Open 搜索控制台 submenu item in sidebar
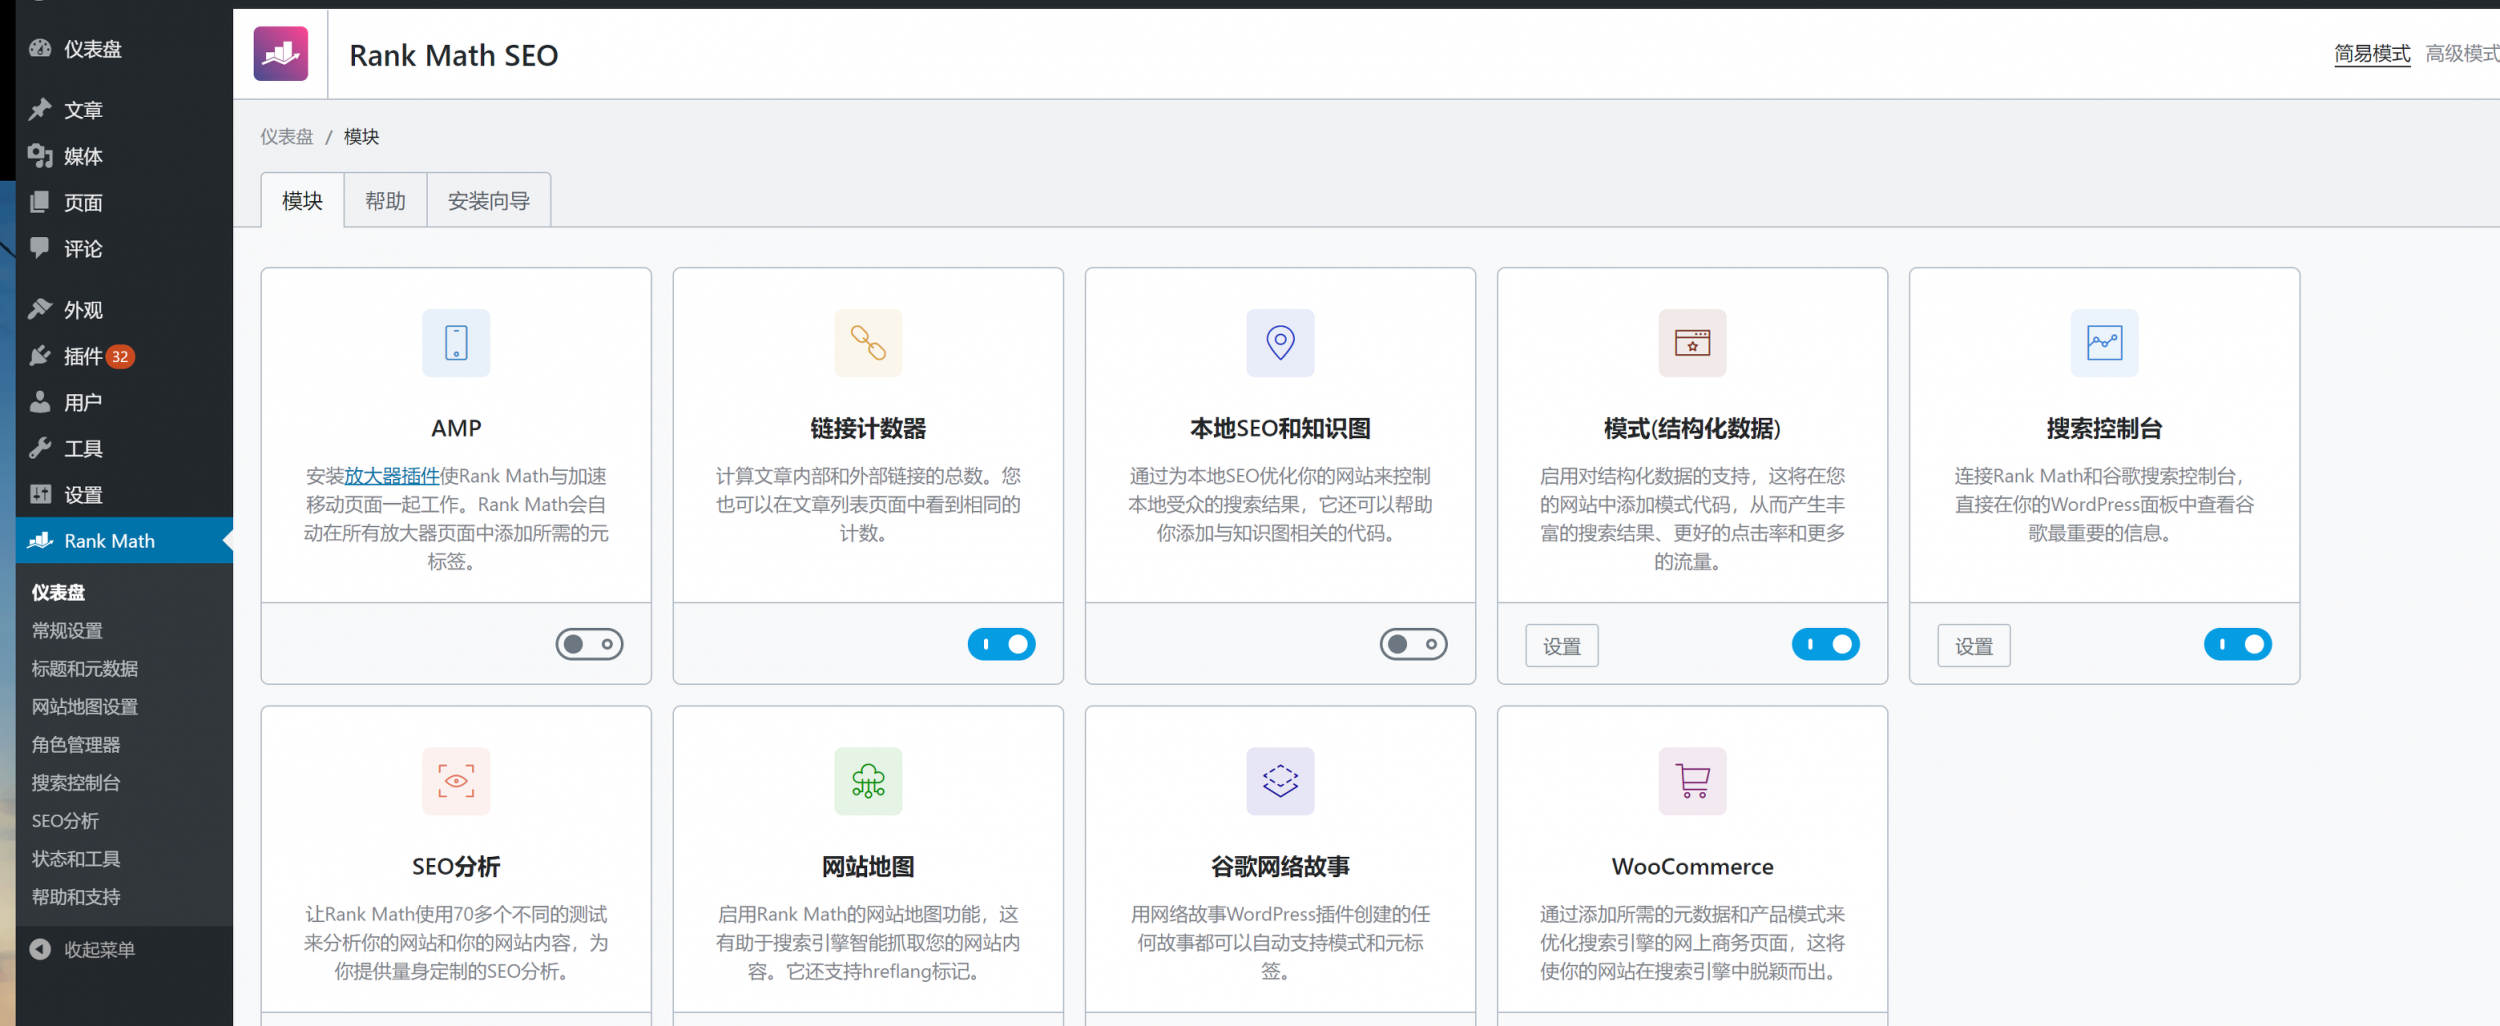 76,782
